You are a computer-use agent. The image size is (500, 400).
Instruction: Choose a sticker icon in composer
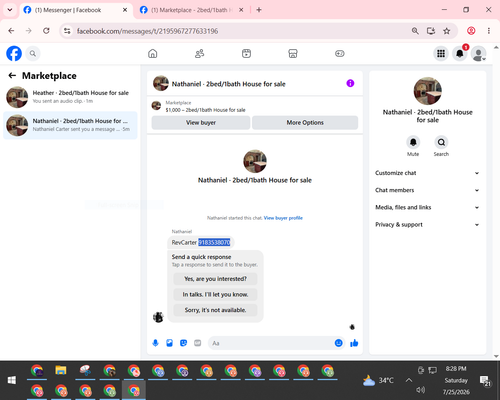pos(183,343)
